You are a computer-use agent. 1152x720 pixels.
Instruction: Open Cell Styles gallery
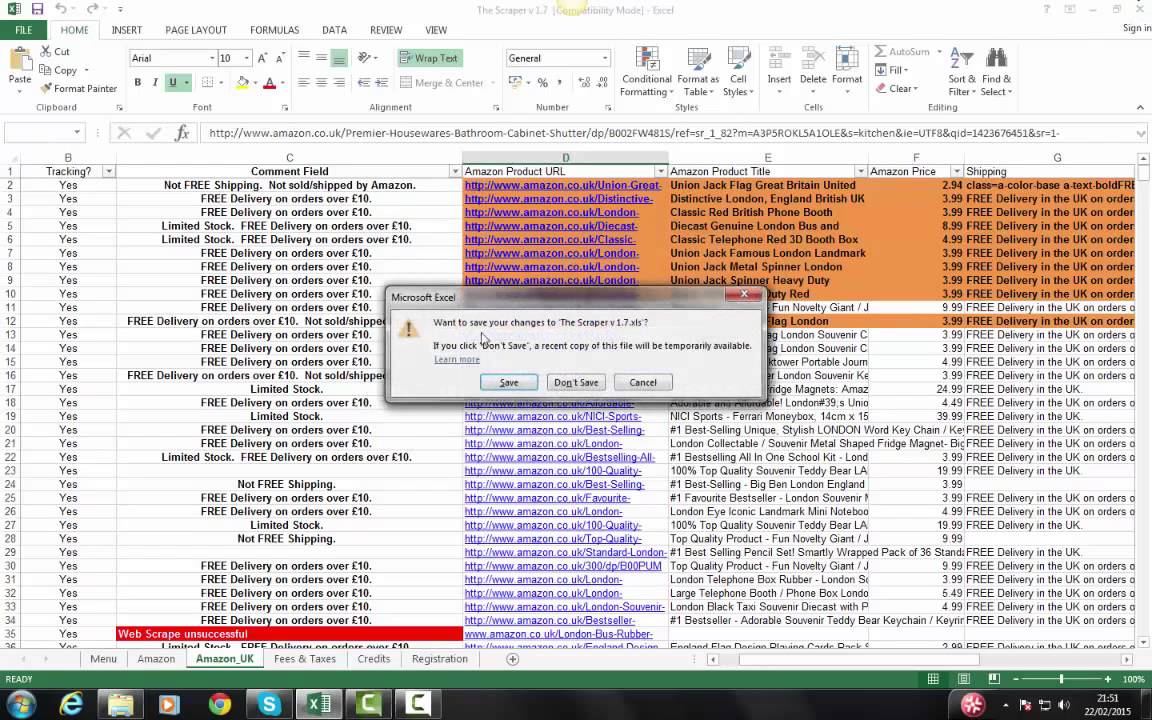tap(738, 72)
